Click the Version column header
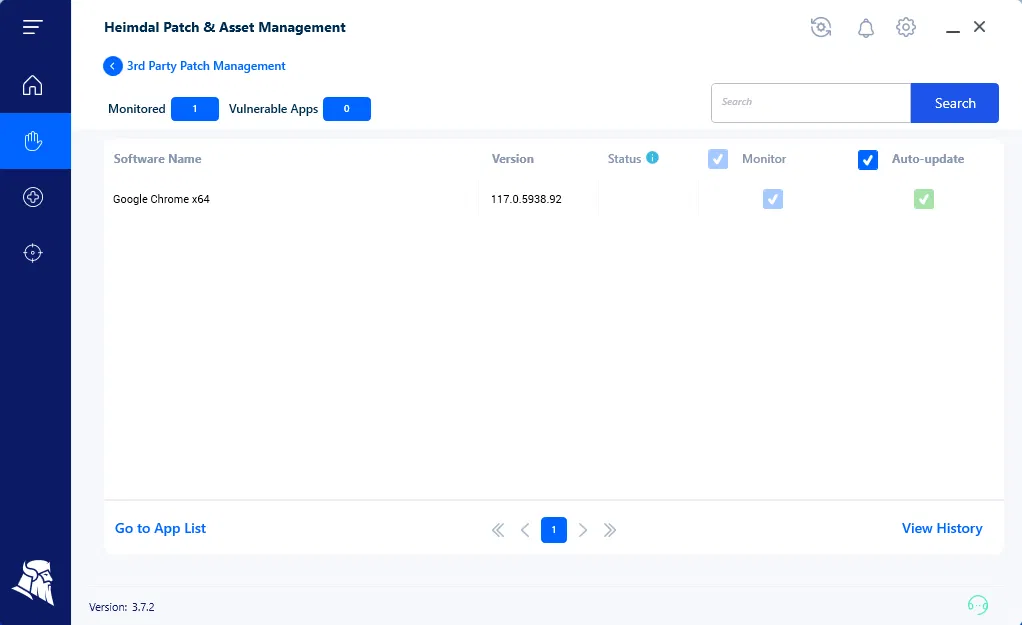Image resolution: width=1022 pixels, height=625 pixels. click(512, 159)
